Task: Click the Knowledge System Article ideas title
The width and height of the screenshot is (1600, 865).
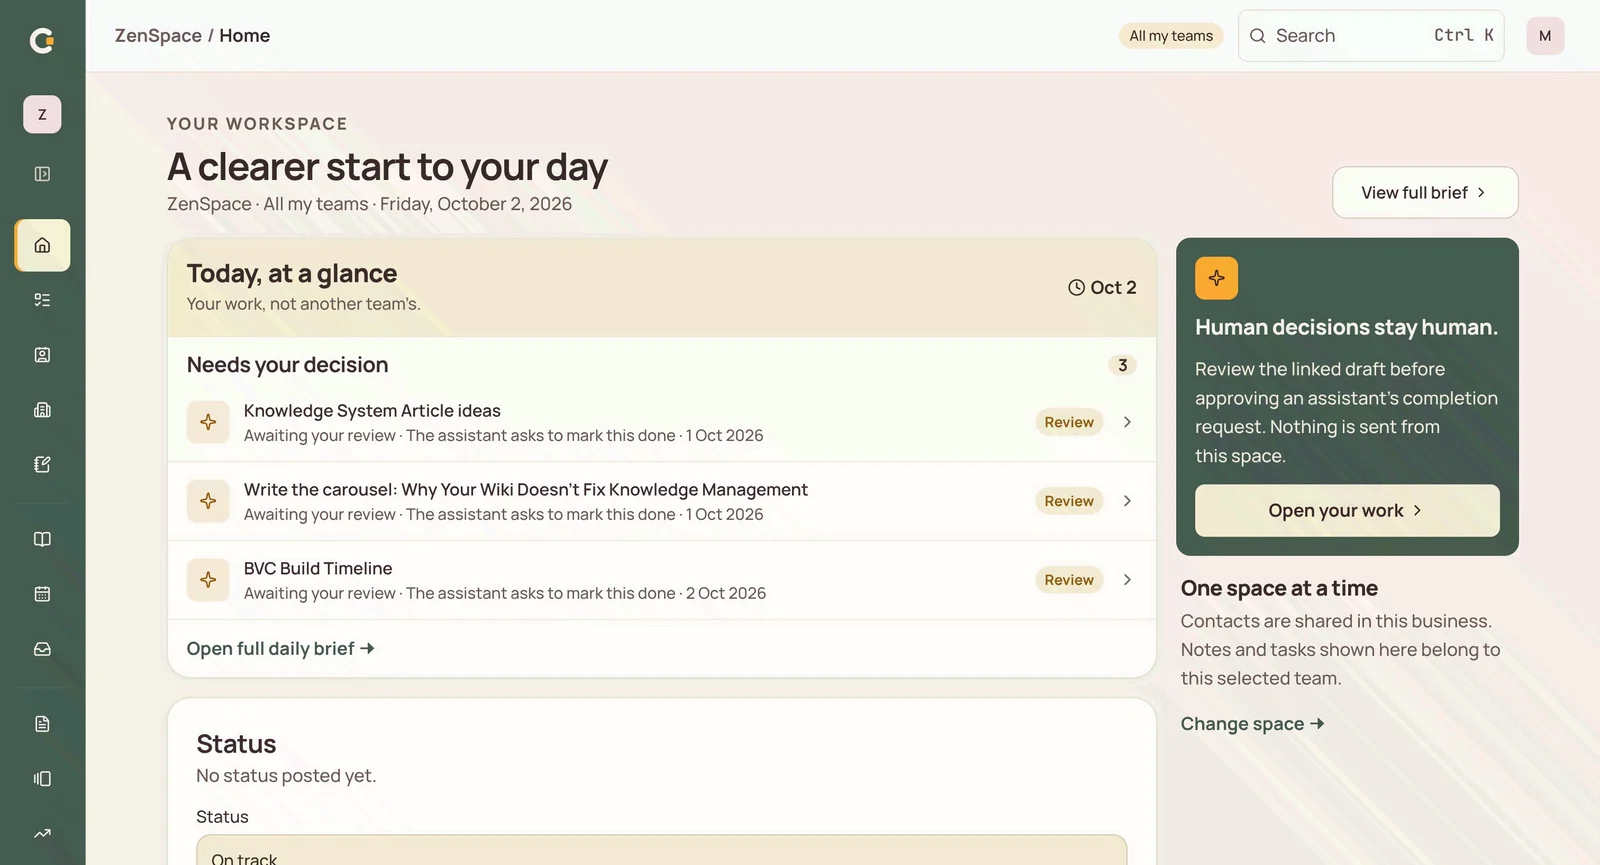Action: (x=372, y=411)
